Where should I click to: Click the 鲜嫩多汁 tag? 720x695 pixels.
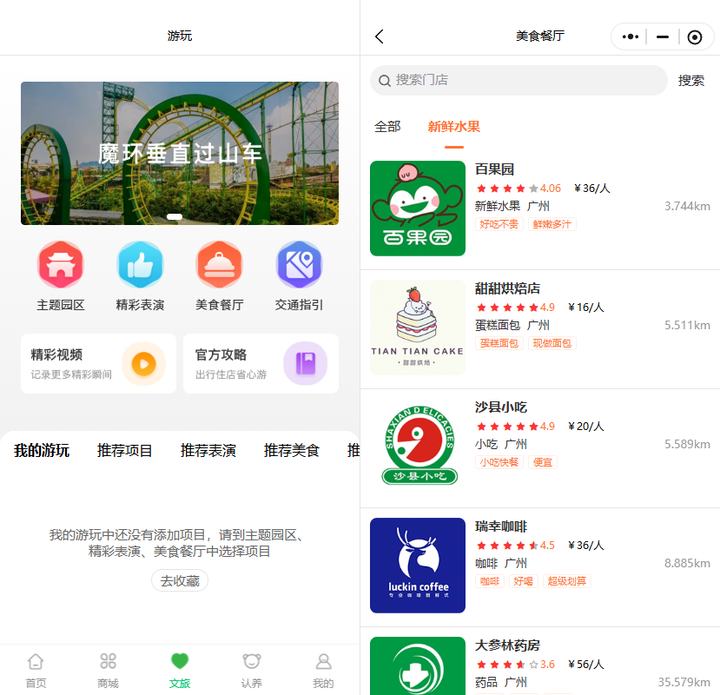(x=552, y=224)
